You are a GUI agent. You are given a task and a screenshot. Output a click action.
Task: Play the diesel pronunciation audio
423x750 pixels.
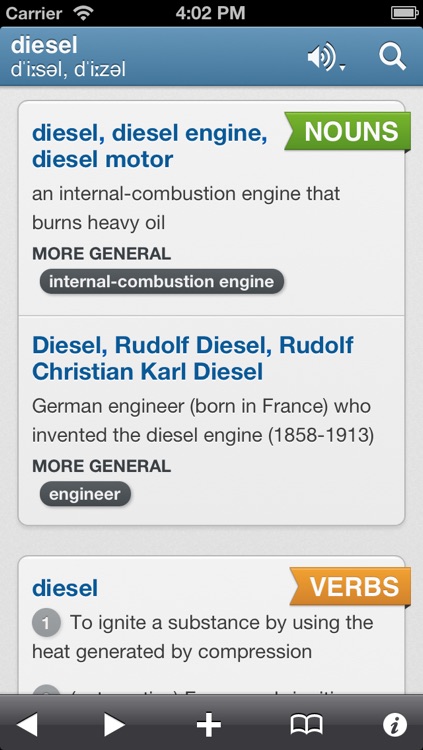321,58
